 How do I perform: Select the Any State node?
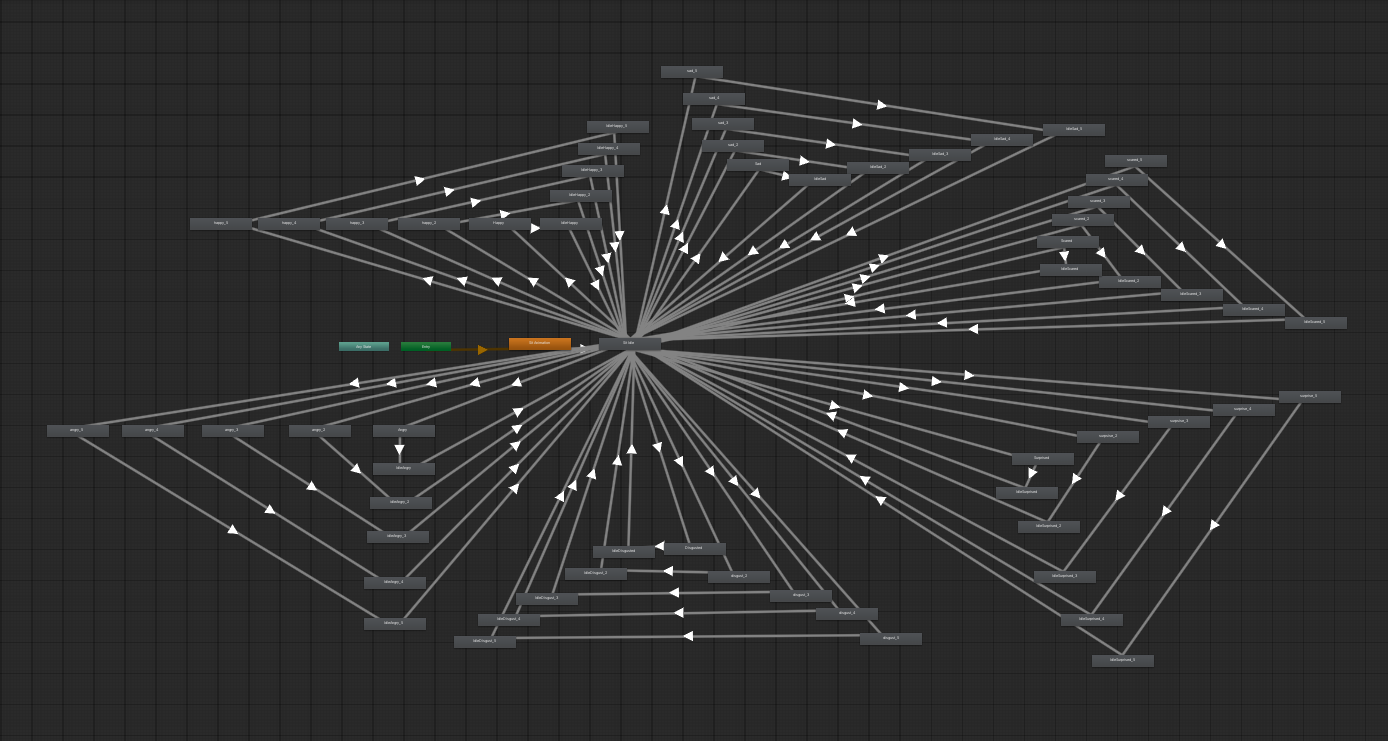point(364,347)
